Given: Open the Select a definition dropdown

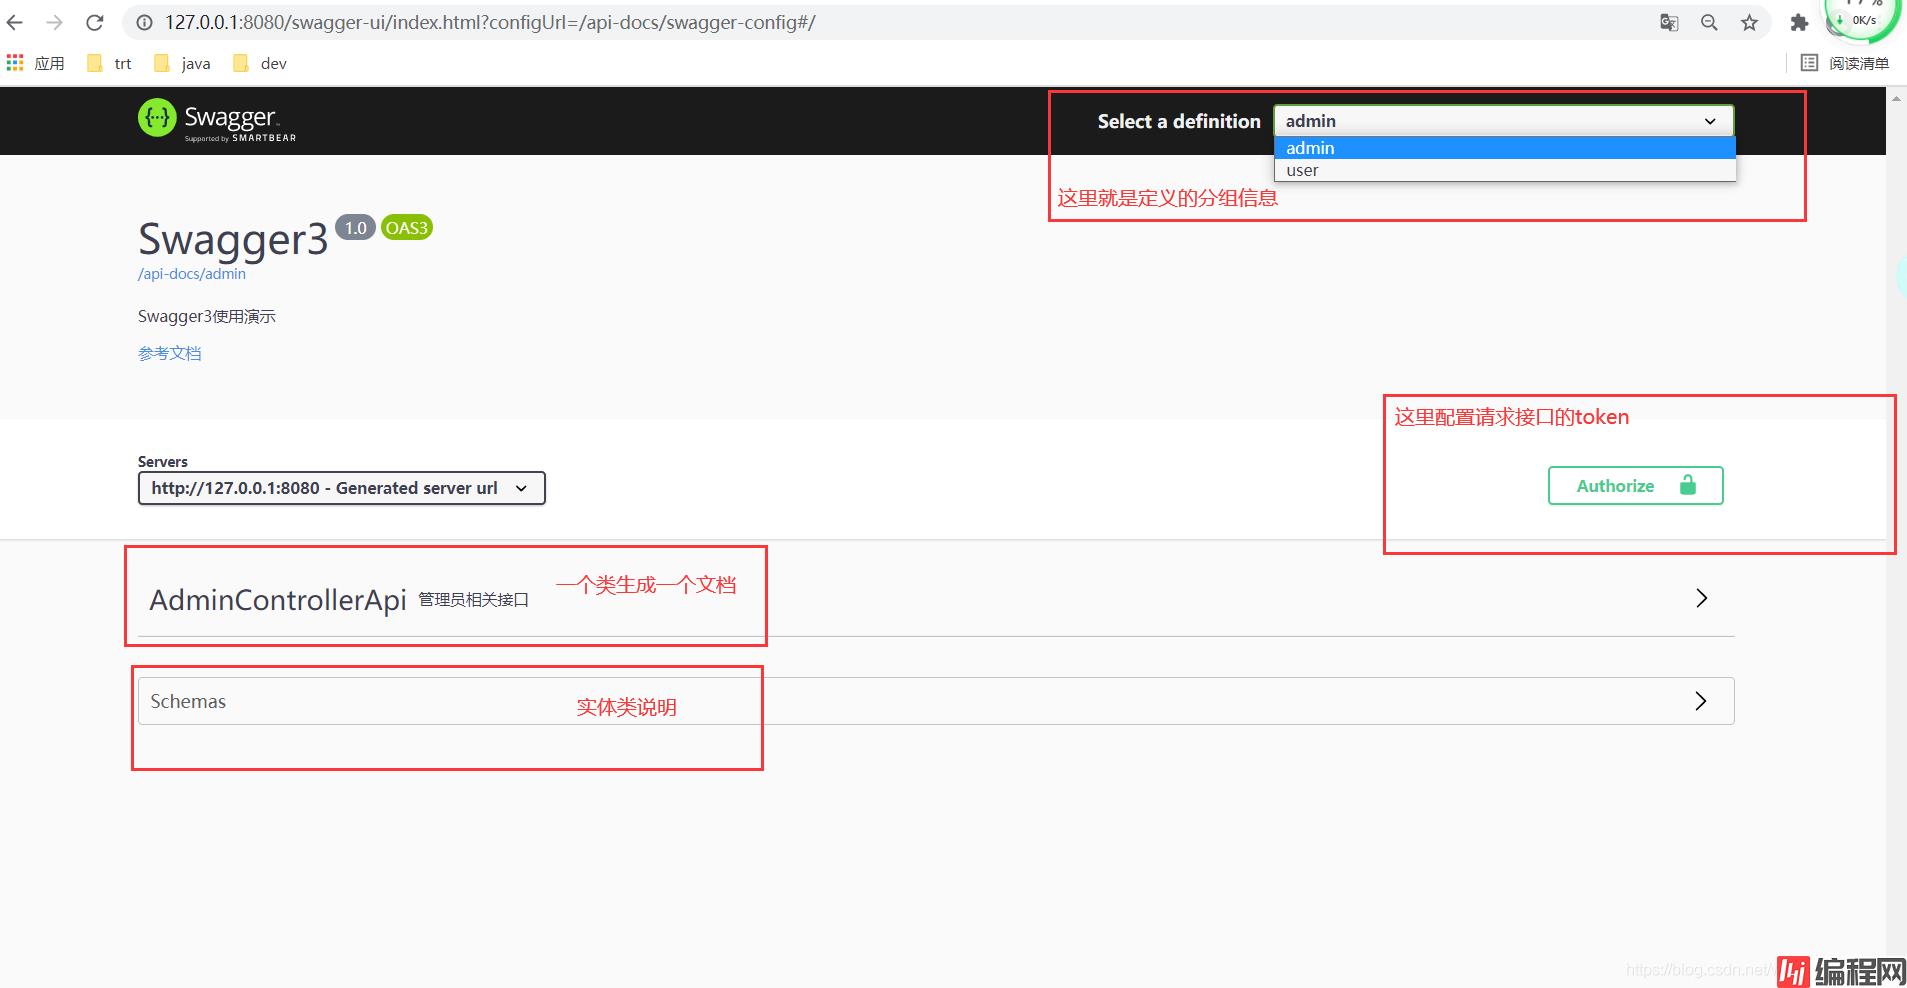Looking at the screenshot, I should point(1504,121).
